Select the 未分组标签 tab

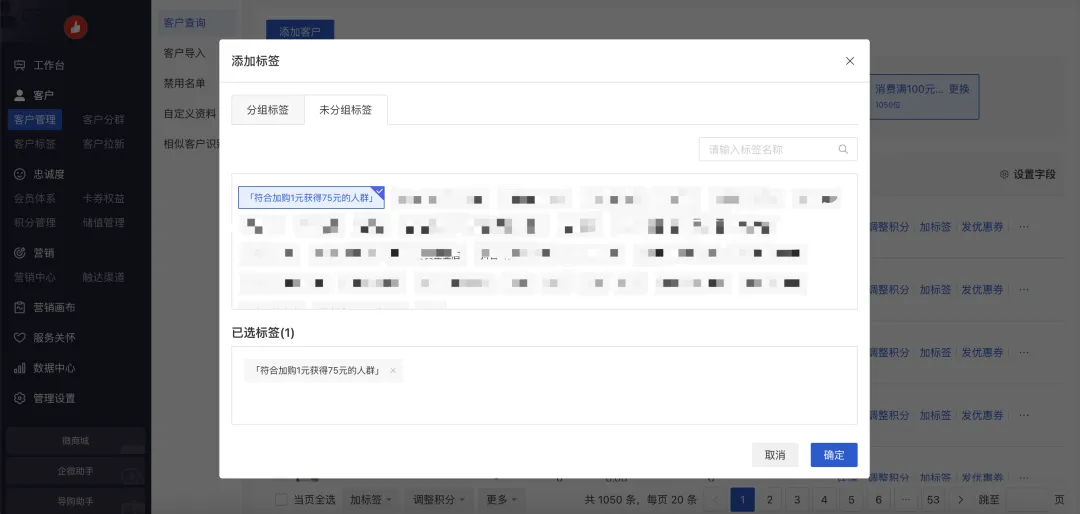click(345, 110)
